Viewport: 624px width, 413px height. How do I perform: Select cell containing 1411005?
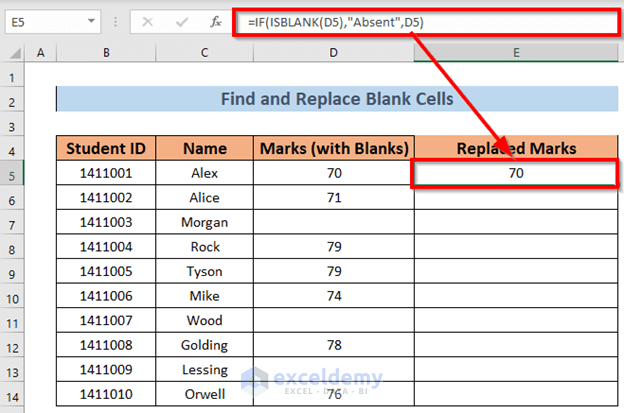(106, 271)
